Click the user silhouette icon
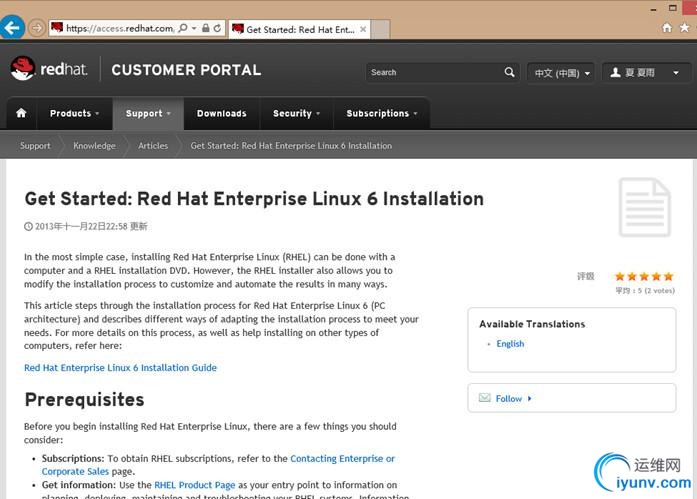Viewport: 697px width, 499px height. (x=615, y=72)
